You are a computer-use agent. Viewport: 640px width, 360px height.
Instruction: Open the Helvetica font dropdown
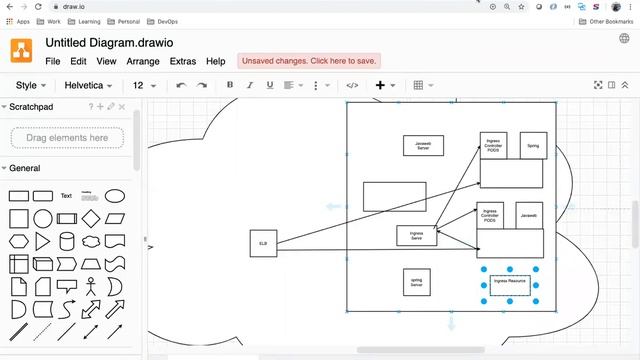88,85
